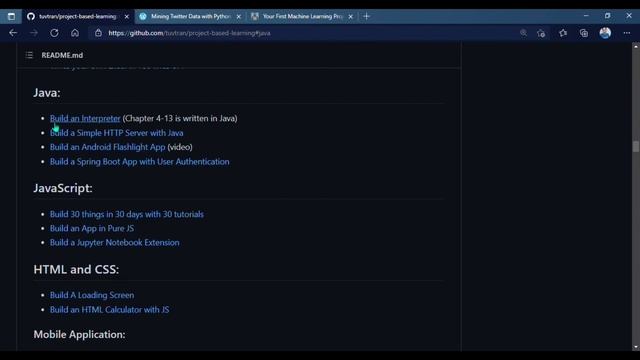Screen dimensions: 640x360
Task: Click the browser forward arrow
Action: pyautogui.click(x=34, y=33)
